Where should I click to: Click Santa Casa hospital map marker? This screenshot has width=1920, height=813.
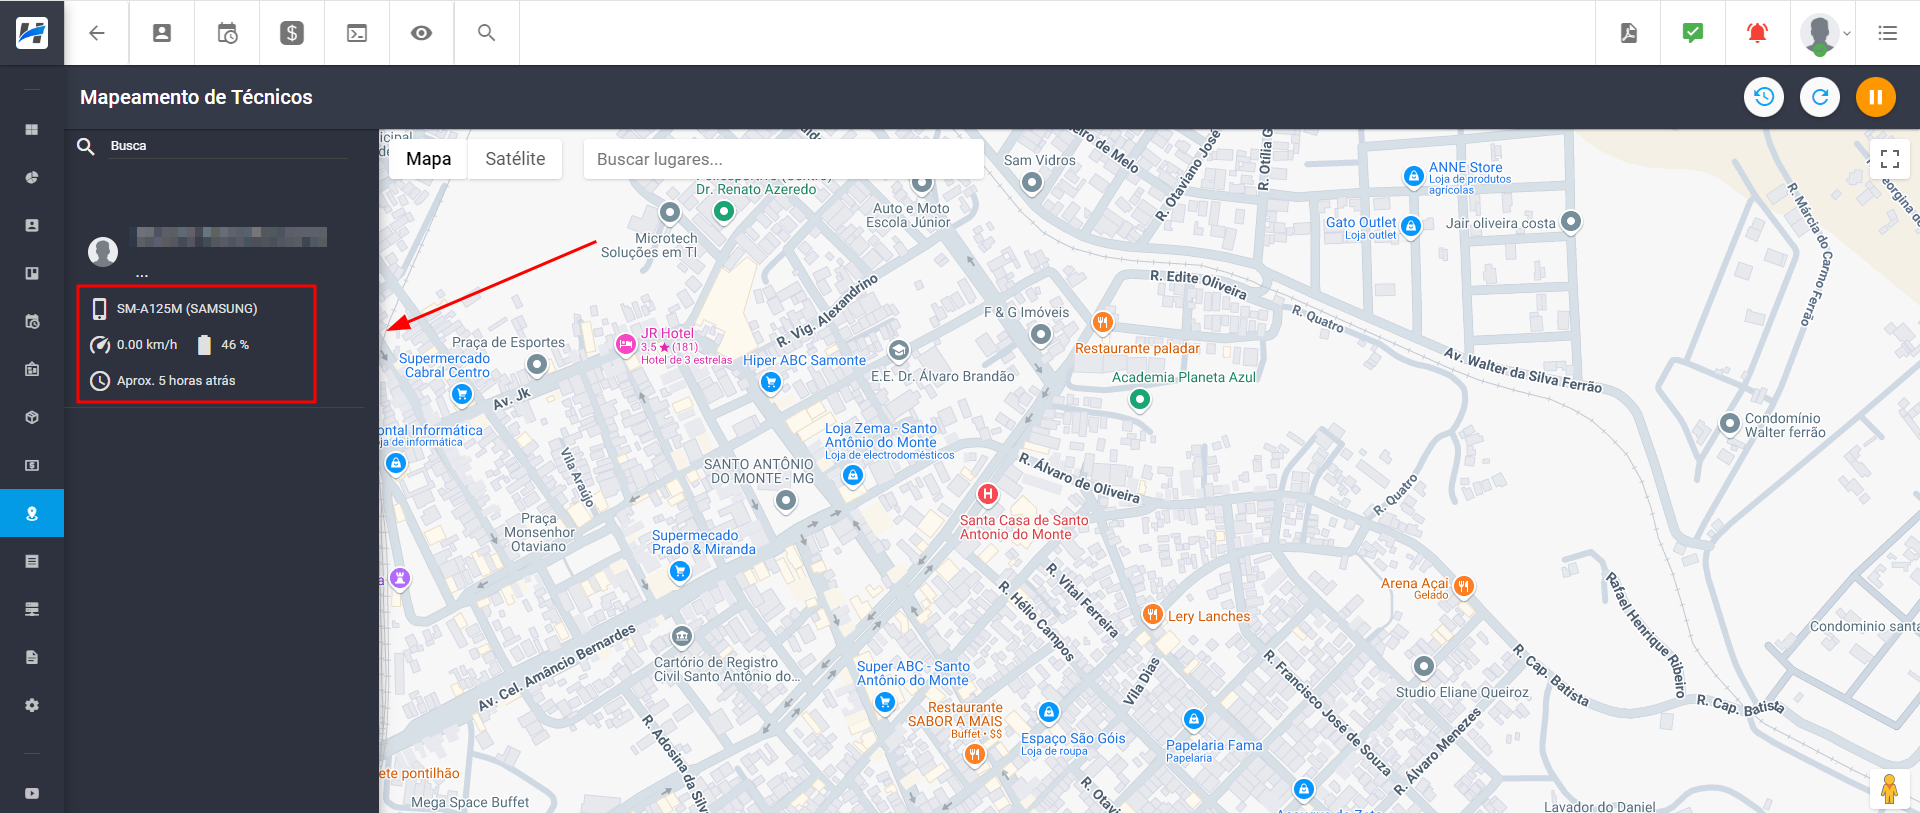click(987, 494)
